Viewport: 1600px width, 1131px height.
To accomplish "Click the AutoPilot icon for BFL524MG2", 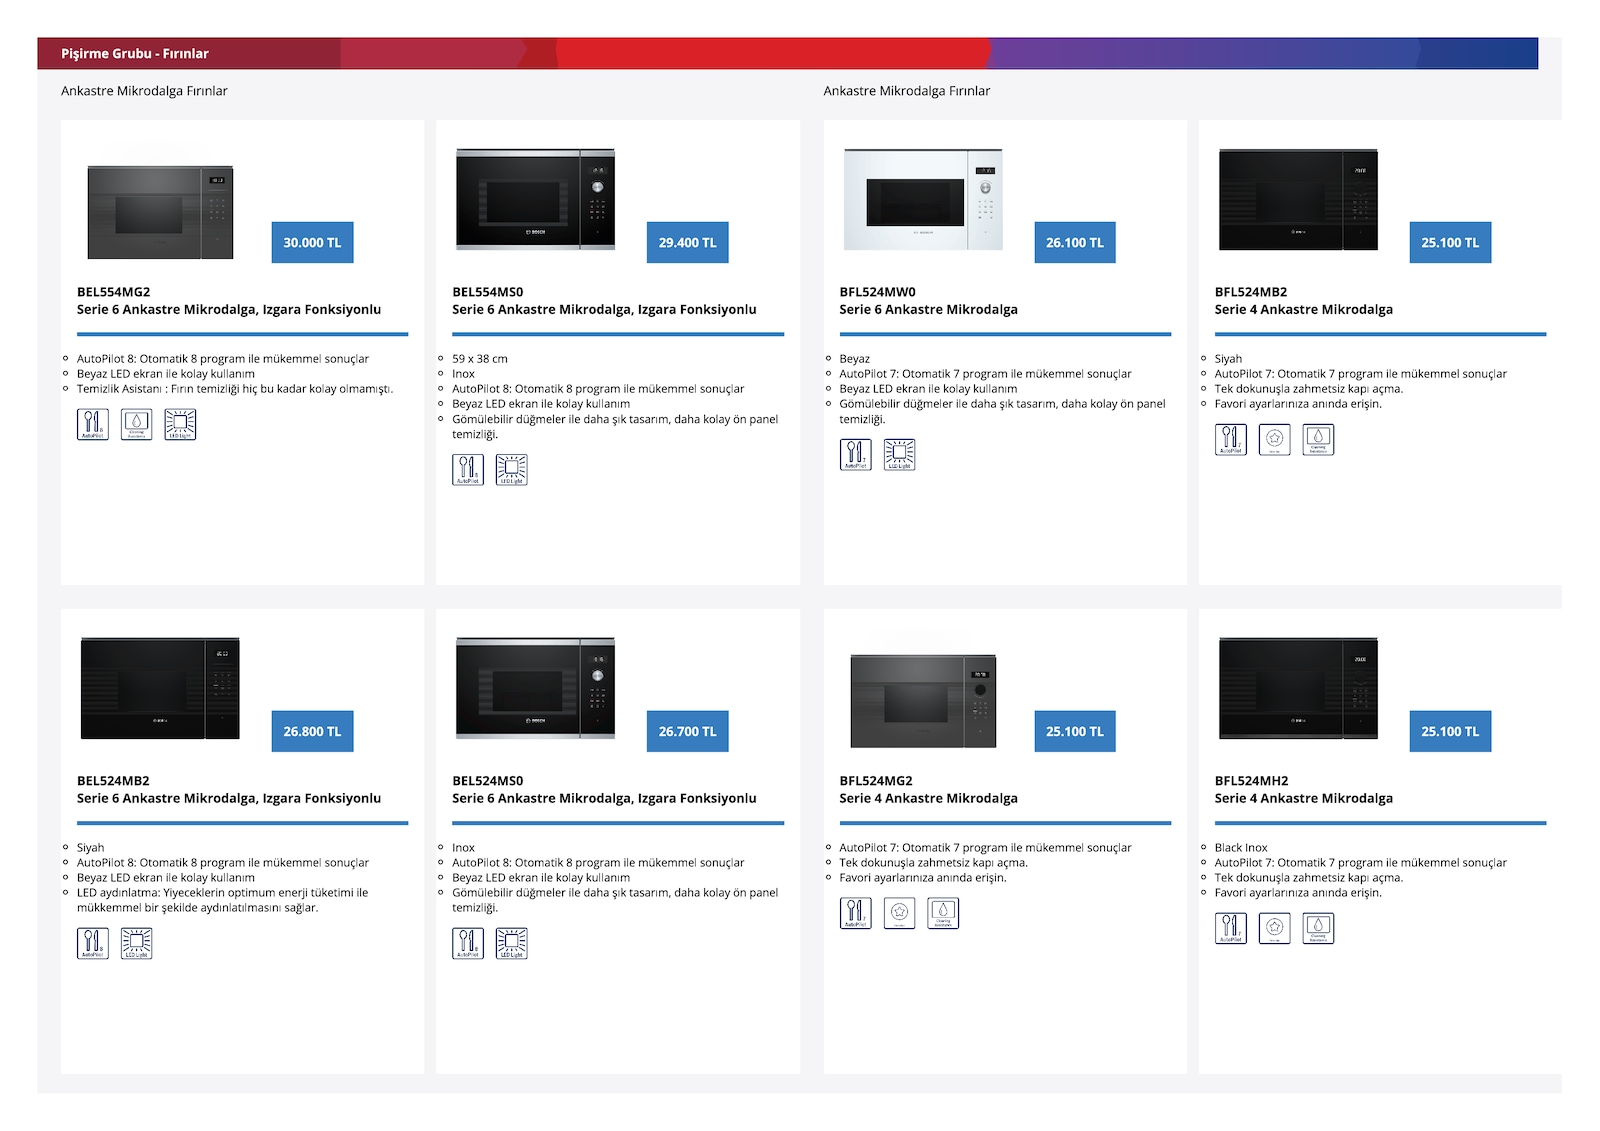I will [855, 913].
